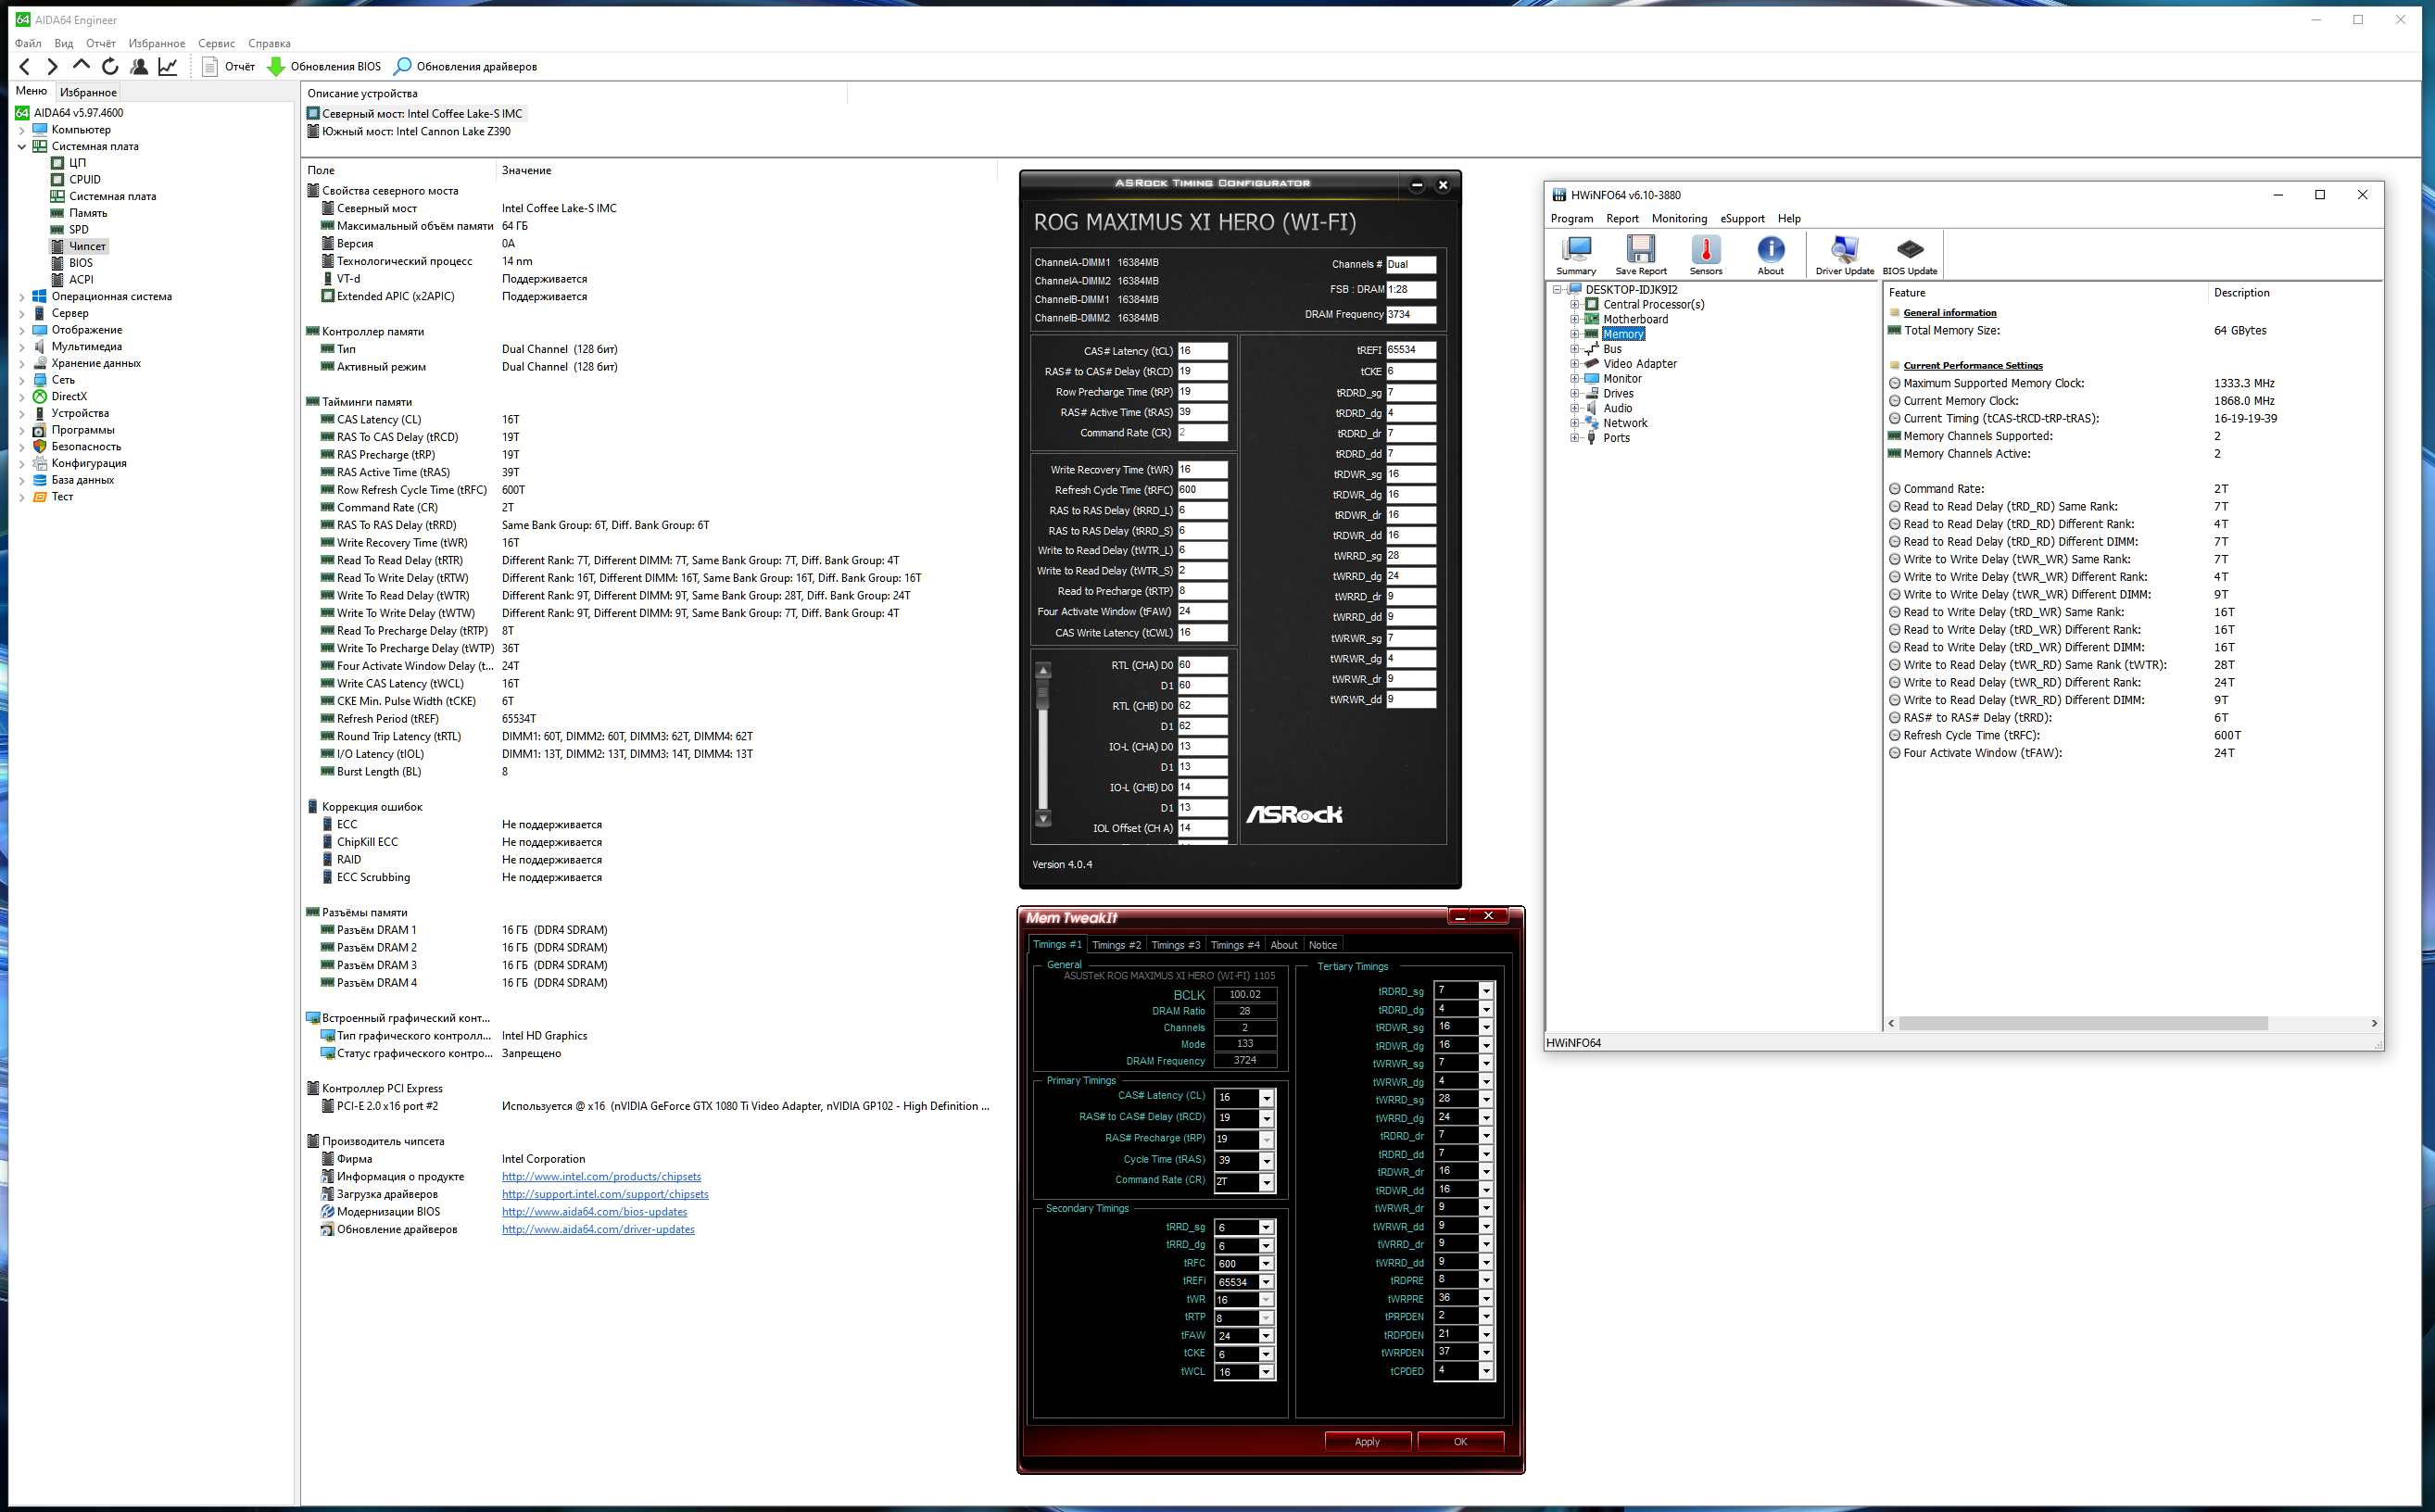This screenshot has height=1512, width=2435.
Task: Expand the Компьютер tree node
Action: 22,130
